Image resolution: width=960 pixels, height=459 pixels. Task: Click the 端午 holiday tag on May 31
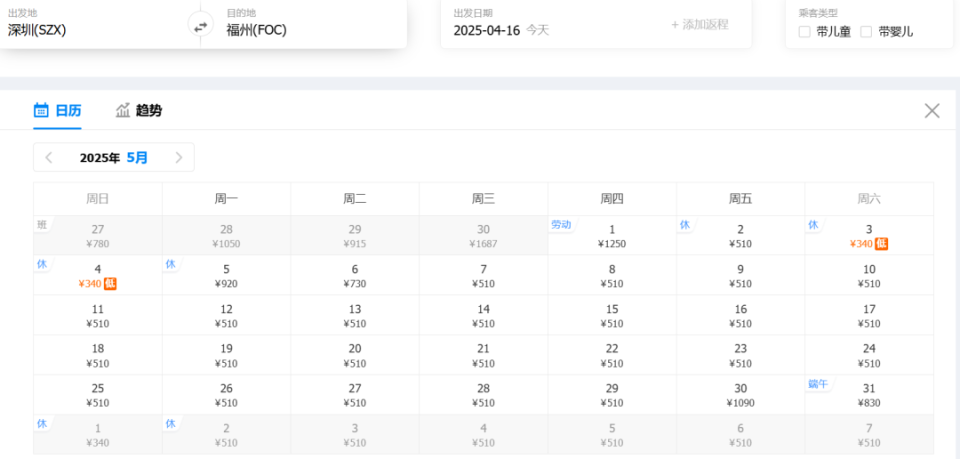pyautogui.click(x=818, y=384)
